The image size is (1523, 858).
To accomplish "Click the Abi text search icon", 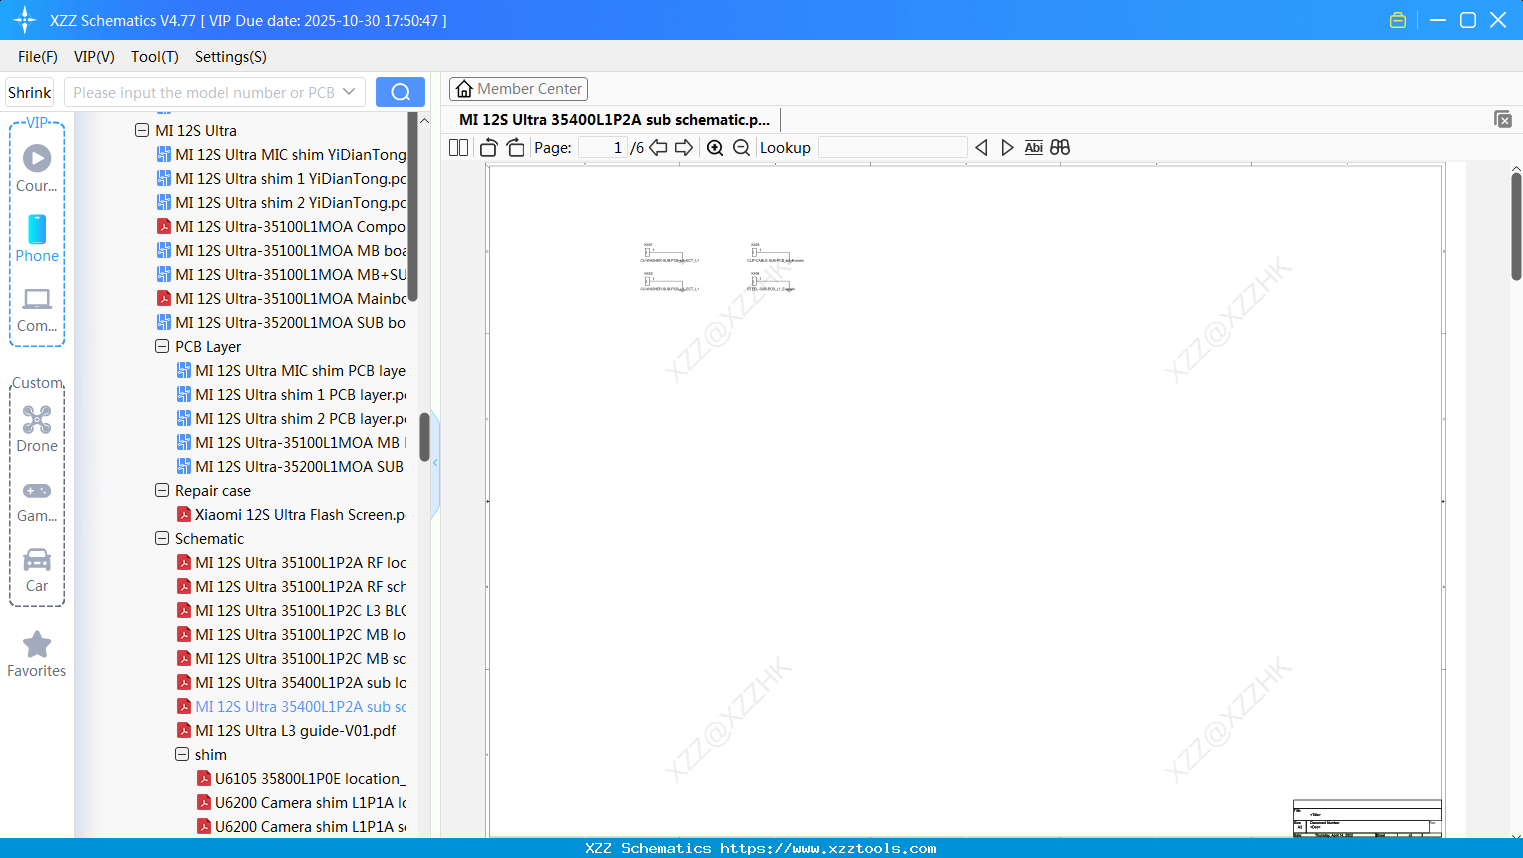I will [x=1033, y=147].
